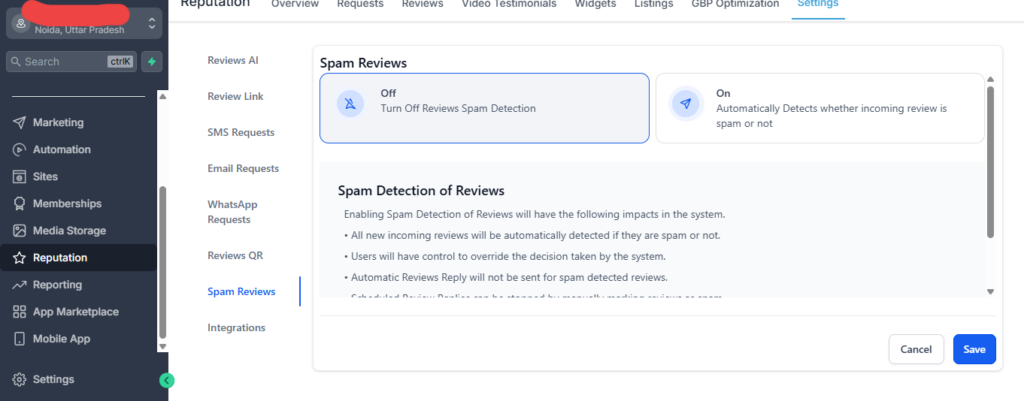Viewport: 1024px width, 401px height.
Task: Select Spam Reviews settings section
Action: coord(241,291)
